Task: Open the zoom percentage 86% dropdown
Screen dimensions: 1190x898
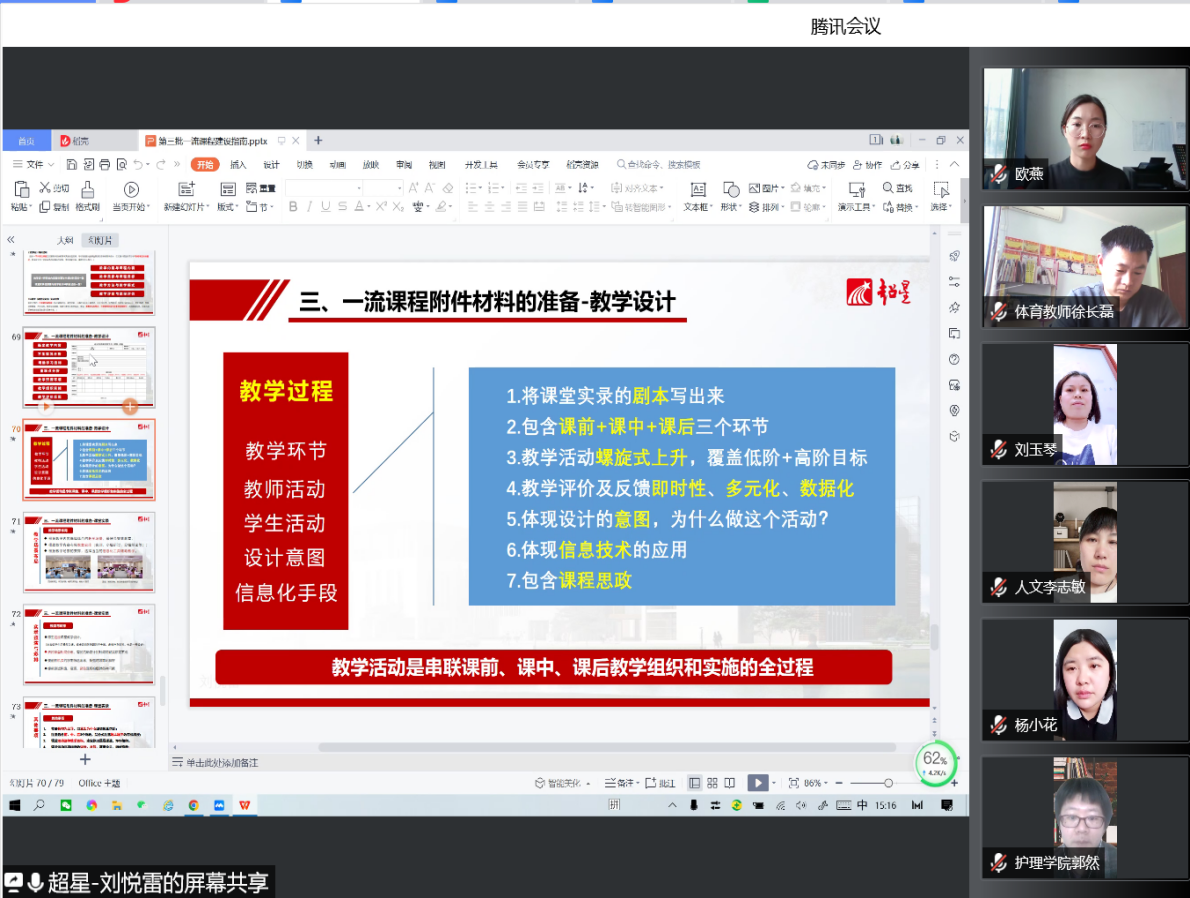Action: pyautogui.click(x=814, y=783)
